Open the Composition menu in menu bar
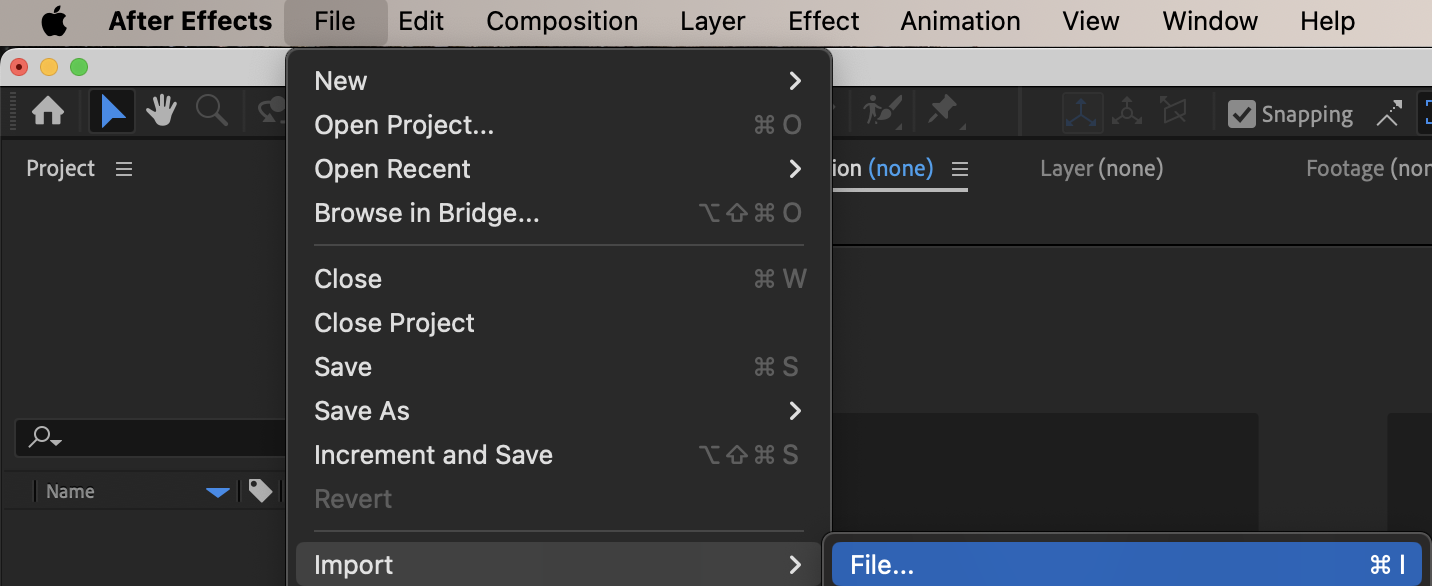This screenshot has width=1432, height=586. pyautogui.click(x=562, y=21)
